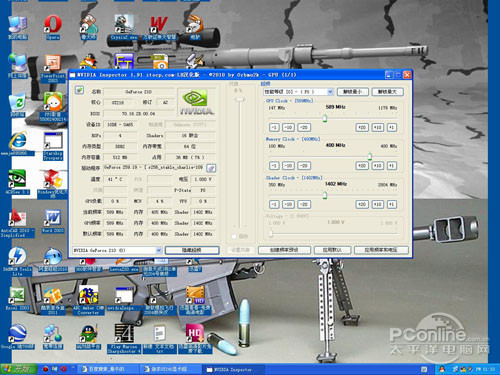Open the Network Places desktop icon
Viewport: 500px width, 375px height.
(18, 65)
